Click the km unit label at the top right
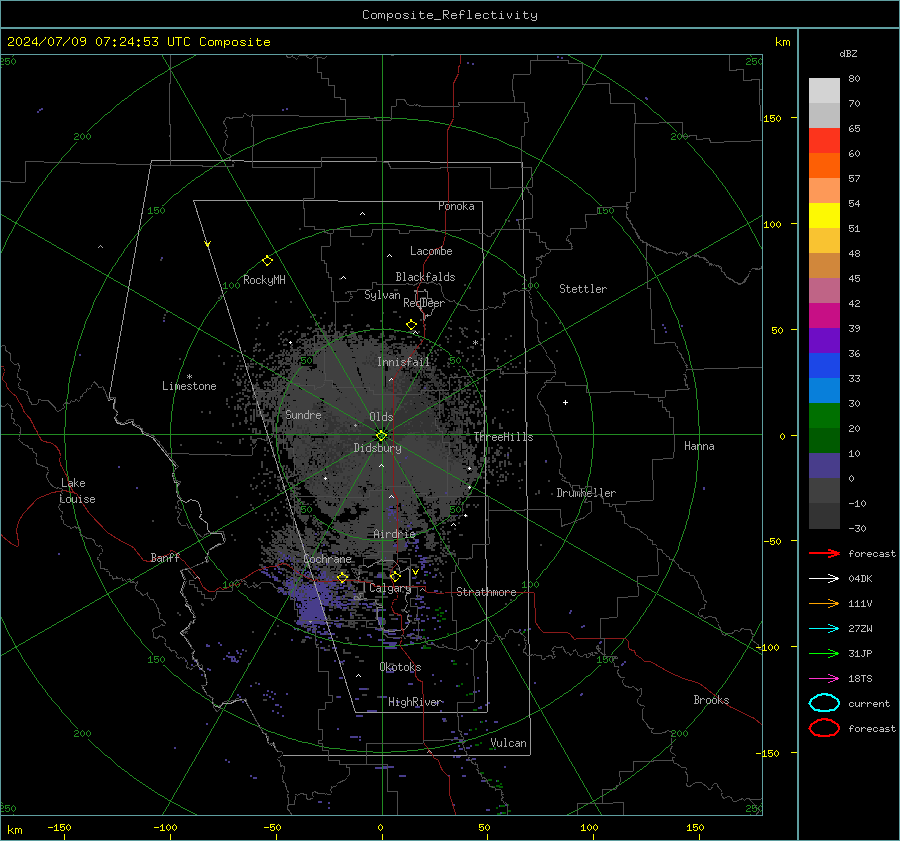The height and width of the screenshot is (841, 900). [x=782, y=42]
